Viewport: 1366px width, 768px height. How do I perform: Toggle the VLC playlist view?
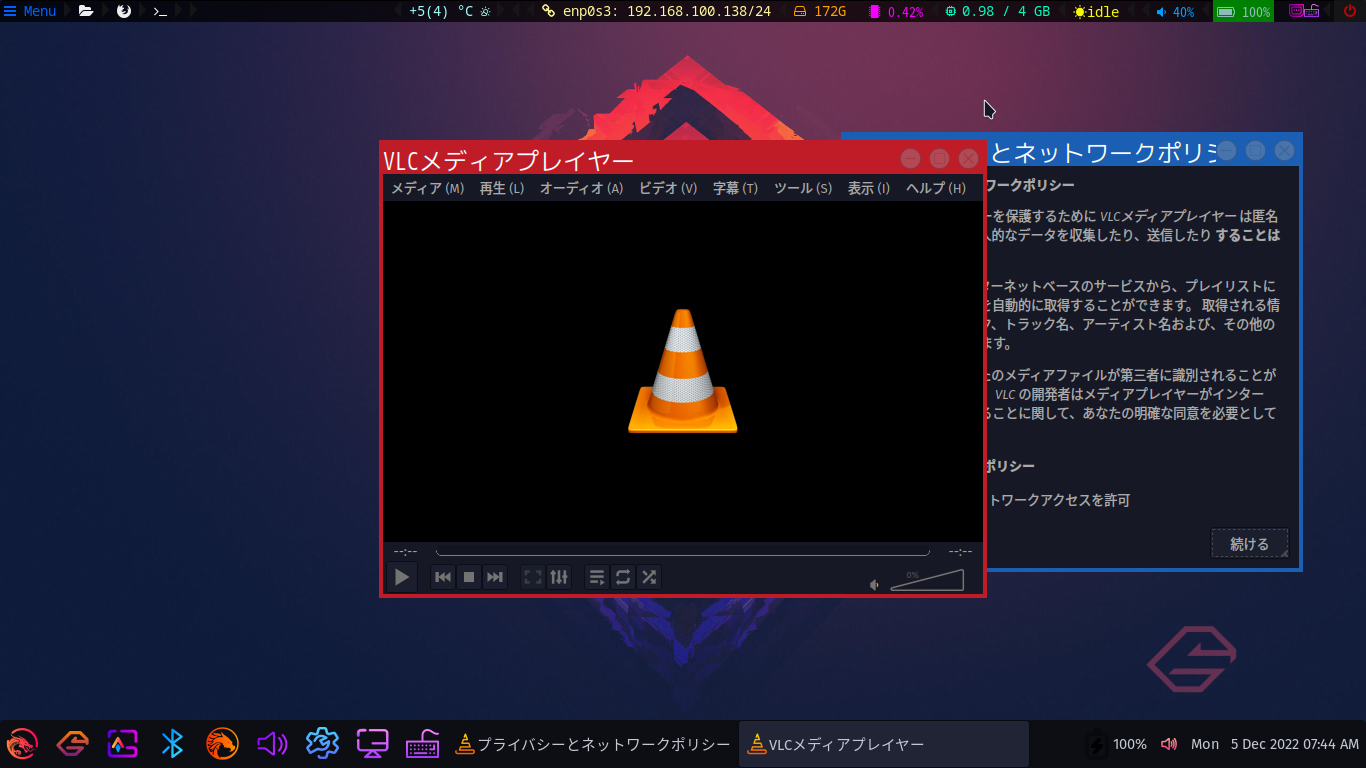coord(597,577)
